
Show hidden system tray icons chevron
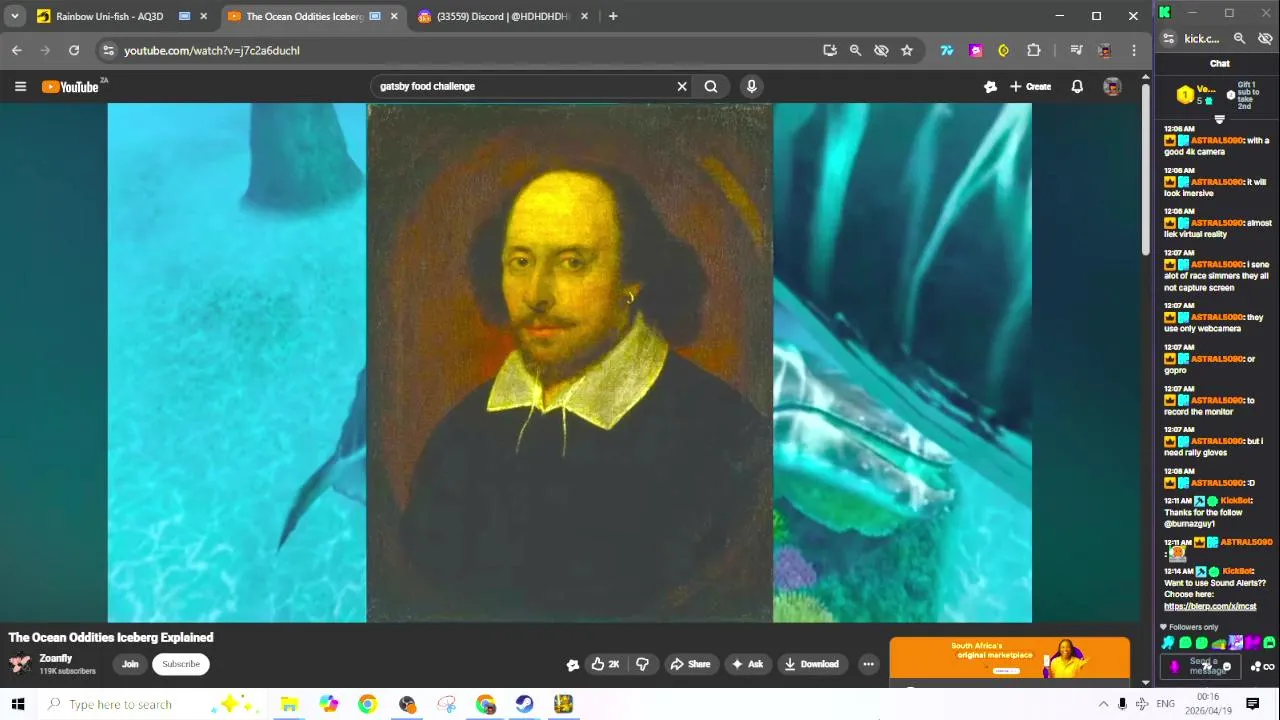pyautogui.click(x=1103, y=704)
